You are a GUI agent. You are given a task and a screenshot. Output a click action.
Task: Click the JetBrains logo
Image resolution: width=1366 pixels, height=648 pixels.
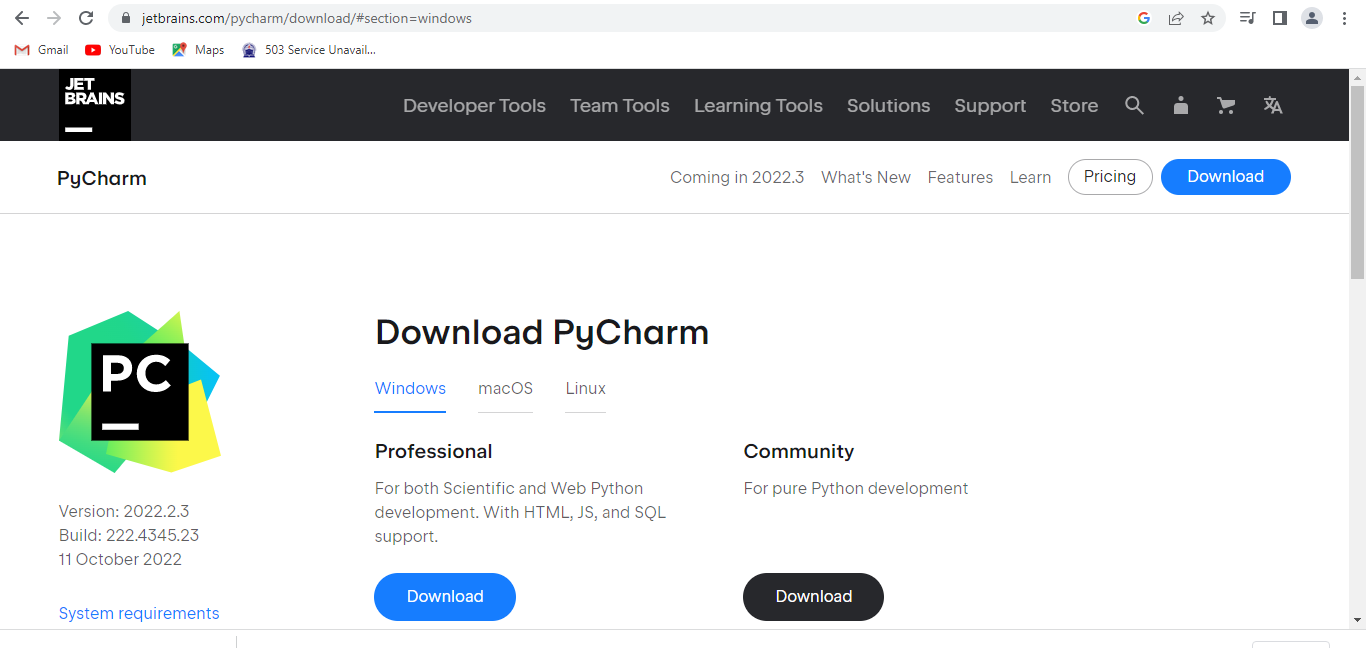[x=94, y=104]
